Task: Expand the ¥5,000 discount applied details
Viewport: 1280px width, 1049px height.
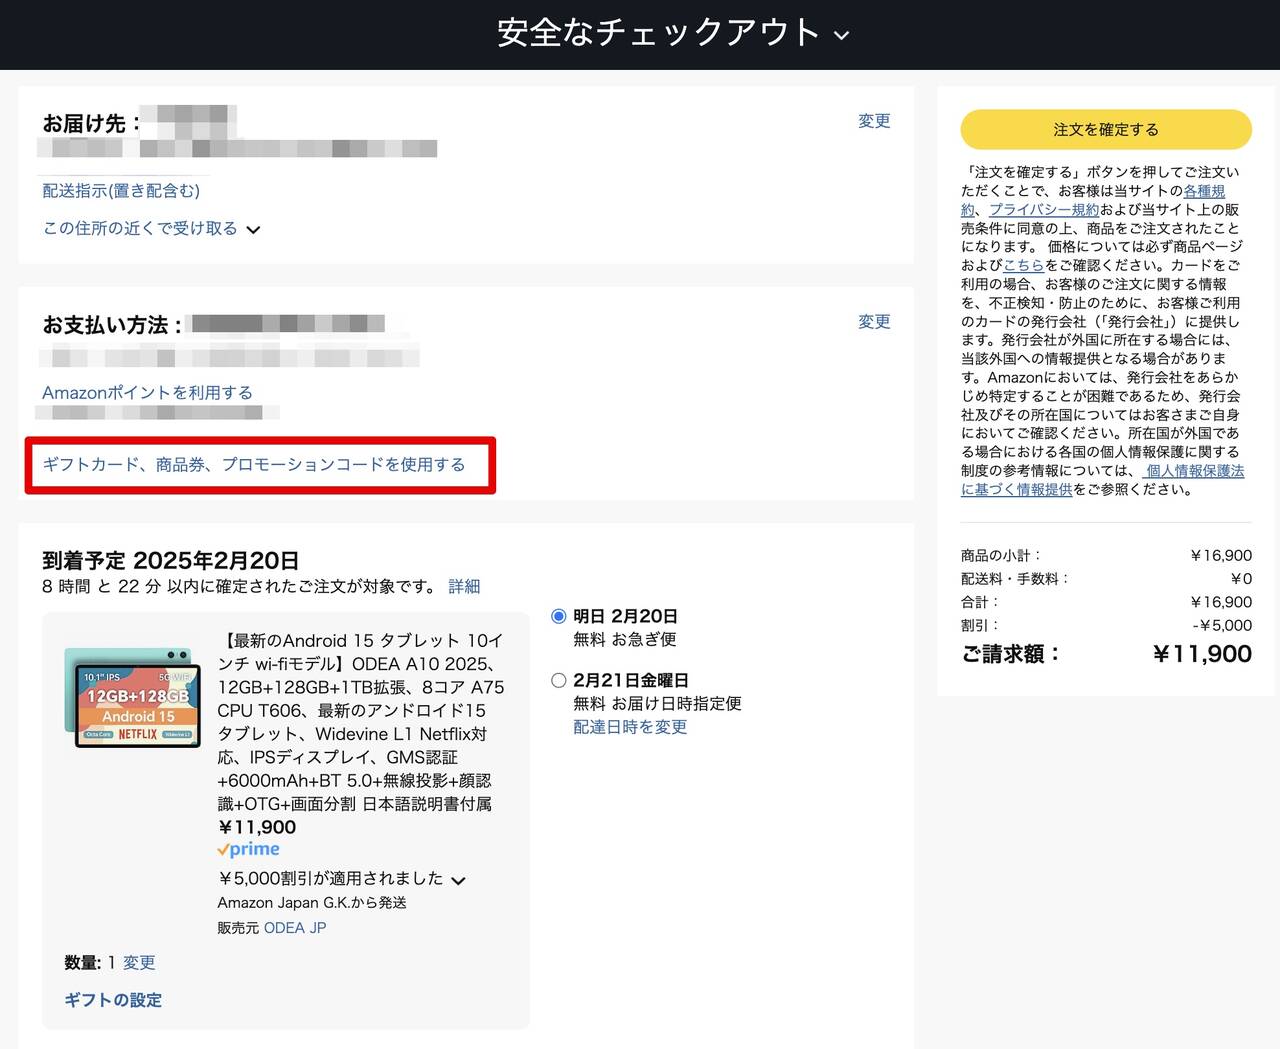Action: click(x=458, y=881)
